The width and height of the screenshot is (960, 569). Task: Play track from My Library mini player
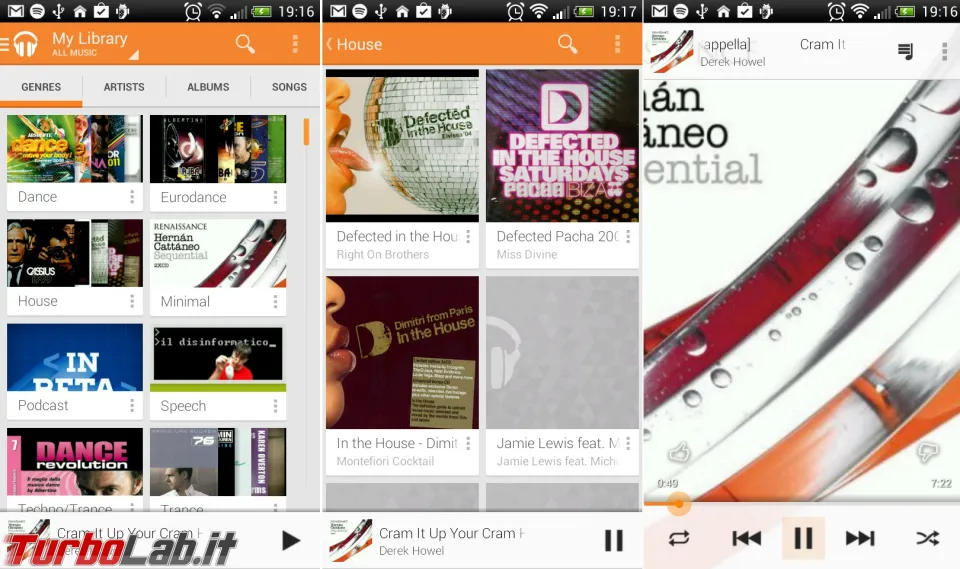click(x=291, y=540)
